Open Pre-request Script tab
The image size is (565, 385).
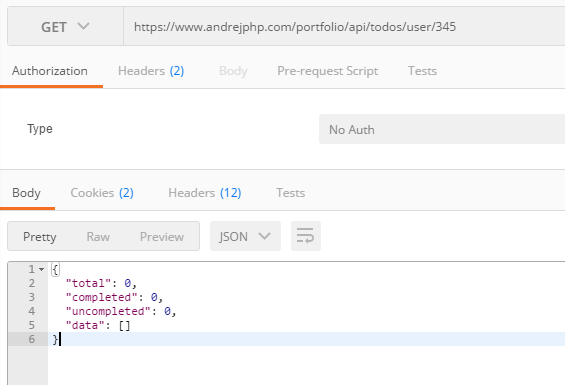[x=328, y=71]
